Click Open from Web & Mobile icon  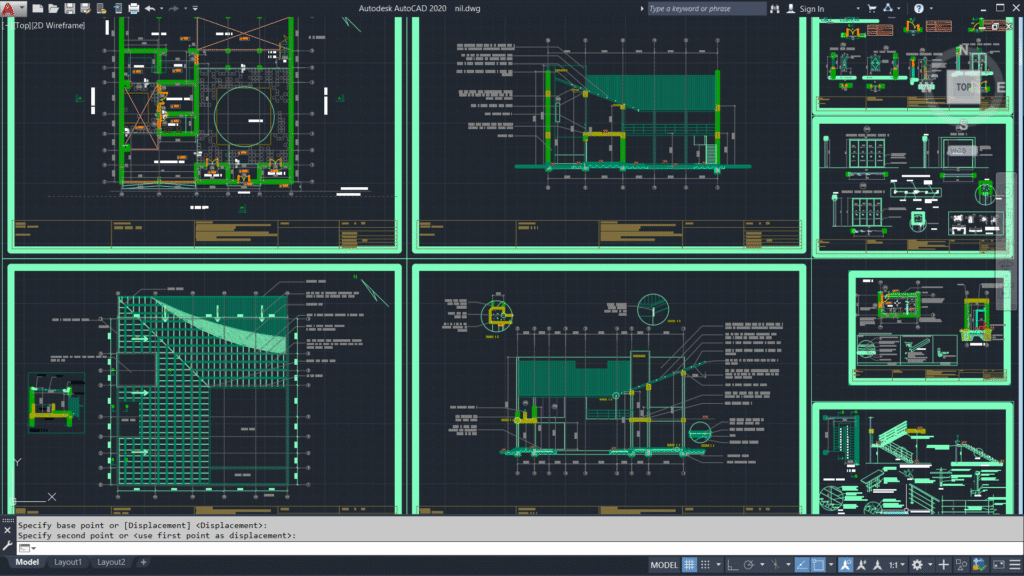point(101,8)
